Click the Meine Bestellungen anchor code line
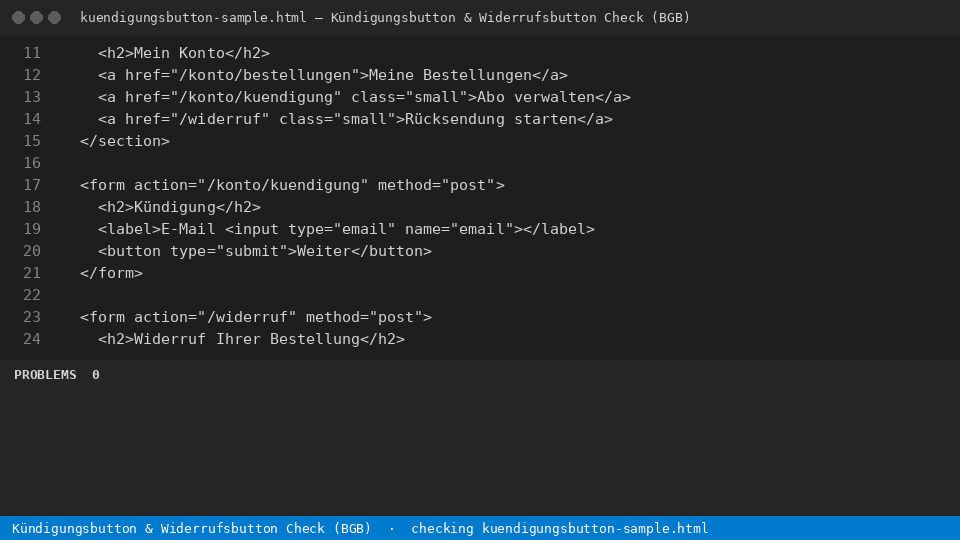Screen dimensions: 960x540 (332, 75)
